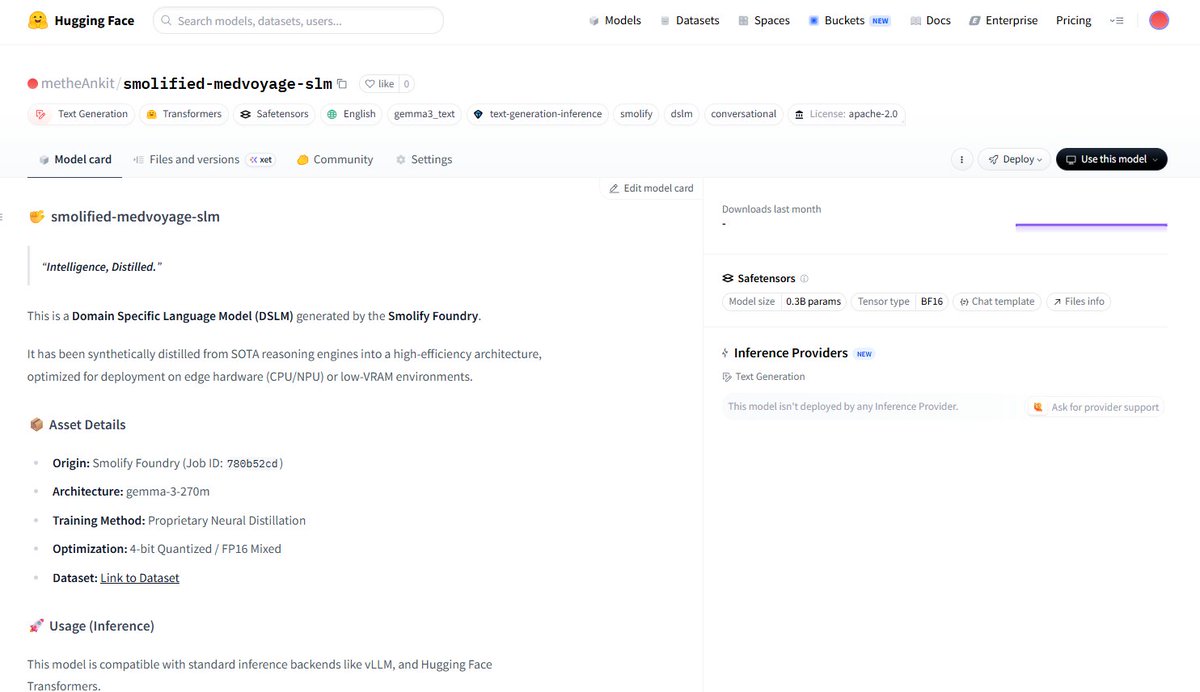Go to Spaces
This screenshot has height=692, width=1200.
coord(764,20)
